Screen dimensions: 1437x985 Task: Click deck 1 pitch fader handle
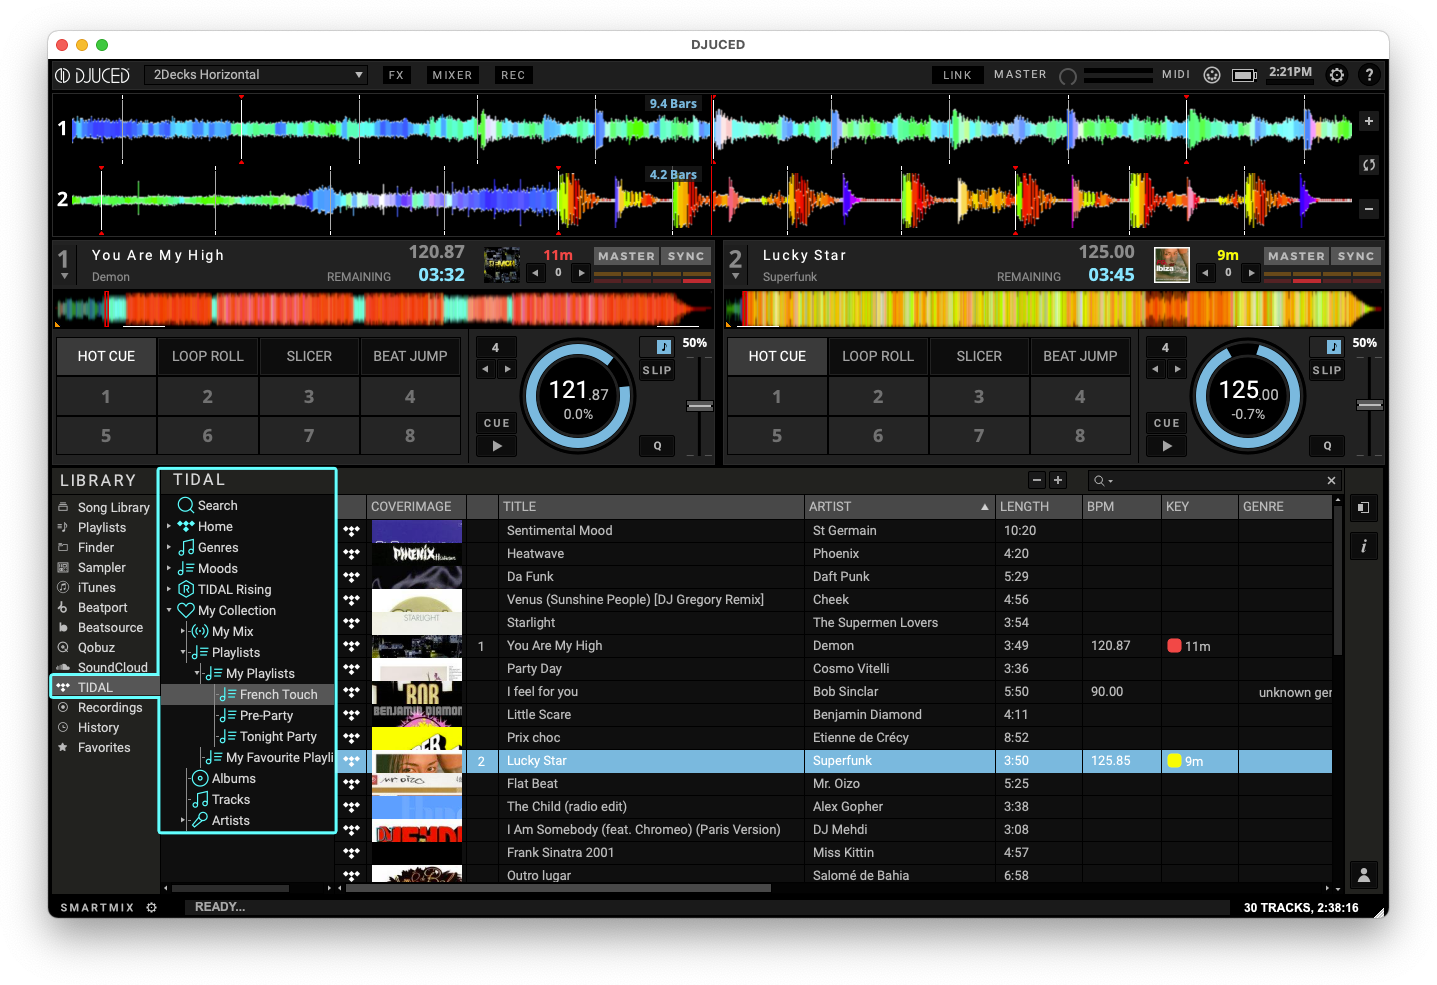(x=700, y=406)
